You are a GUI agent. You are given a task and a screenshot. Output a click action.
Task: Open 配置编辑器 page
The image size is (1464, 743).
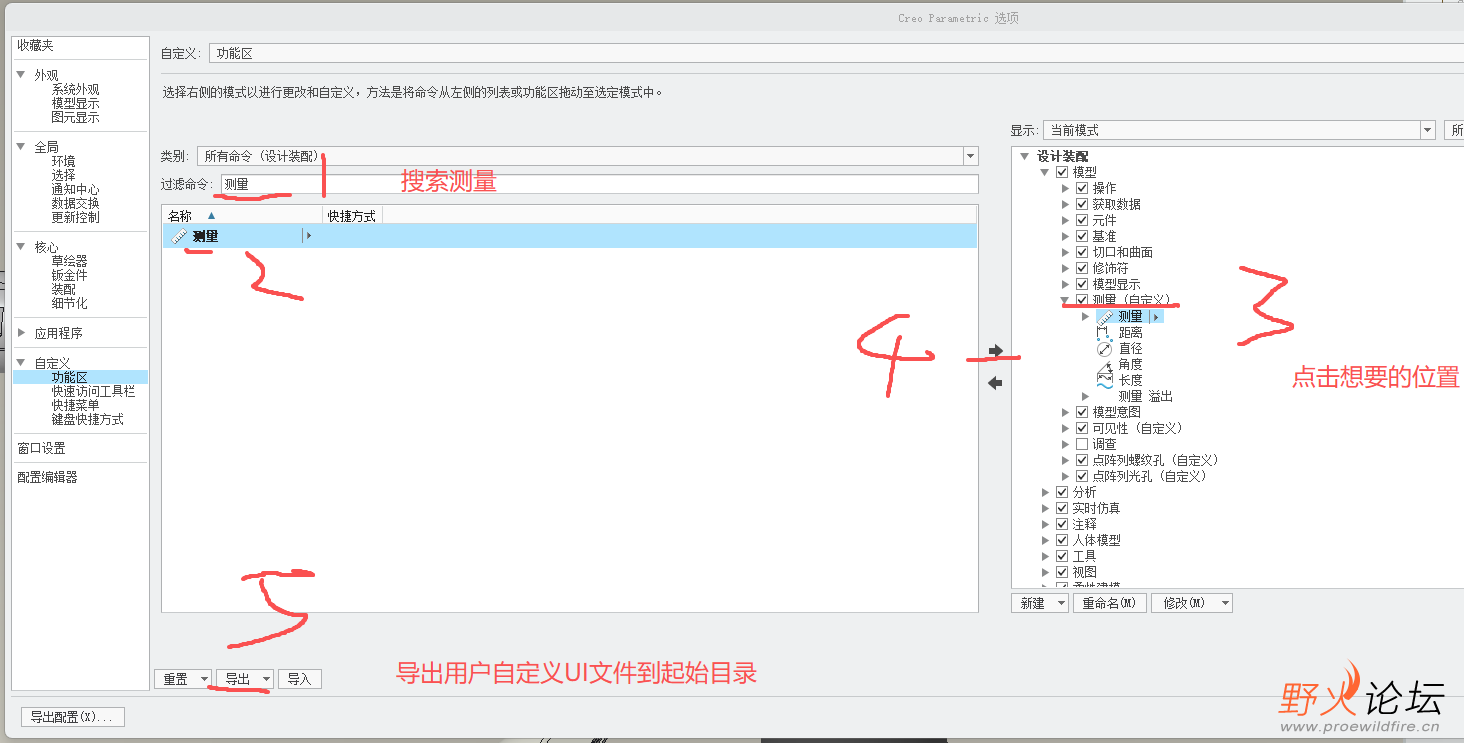(x=47, y=477)
